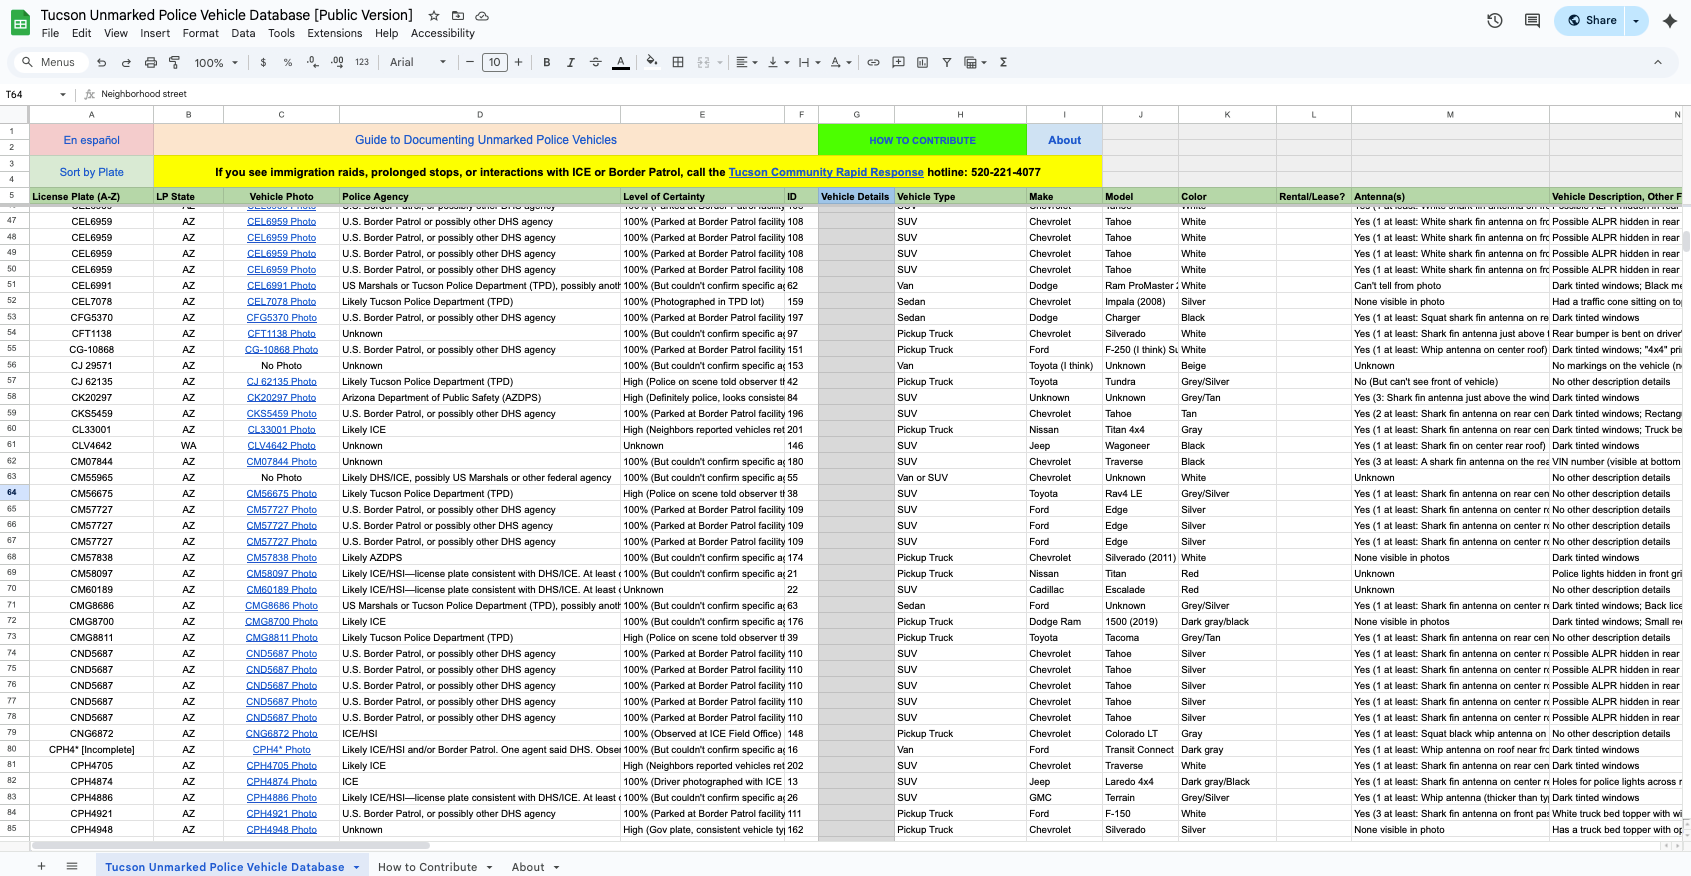Screen dimensions: 1691x876
Task: Decrease font size with minus button
Action: (470, 62)
